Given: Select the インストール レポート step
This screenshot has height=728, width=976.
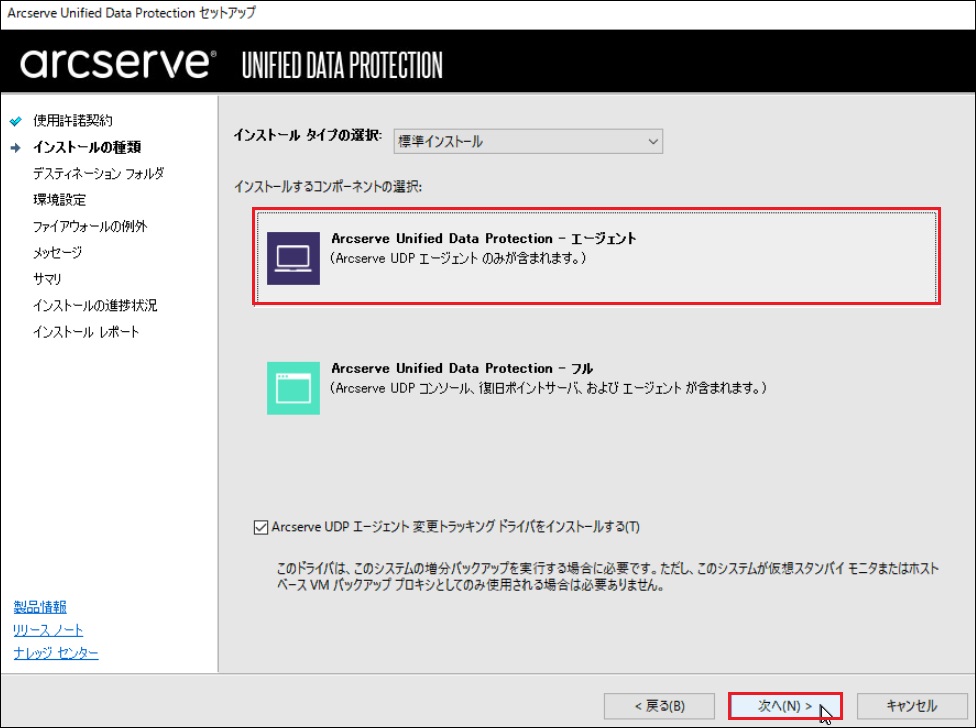Looking at the screenshot, I should point(86,332).
